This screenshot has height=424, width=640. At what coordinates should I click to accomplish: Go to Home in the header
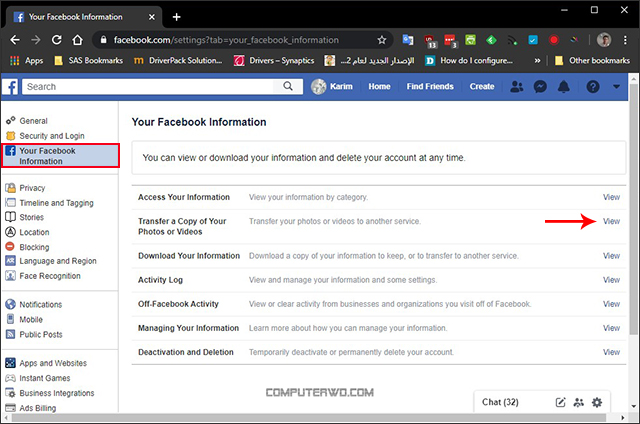click(x=379, y=87)
